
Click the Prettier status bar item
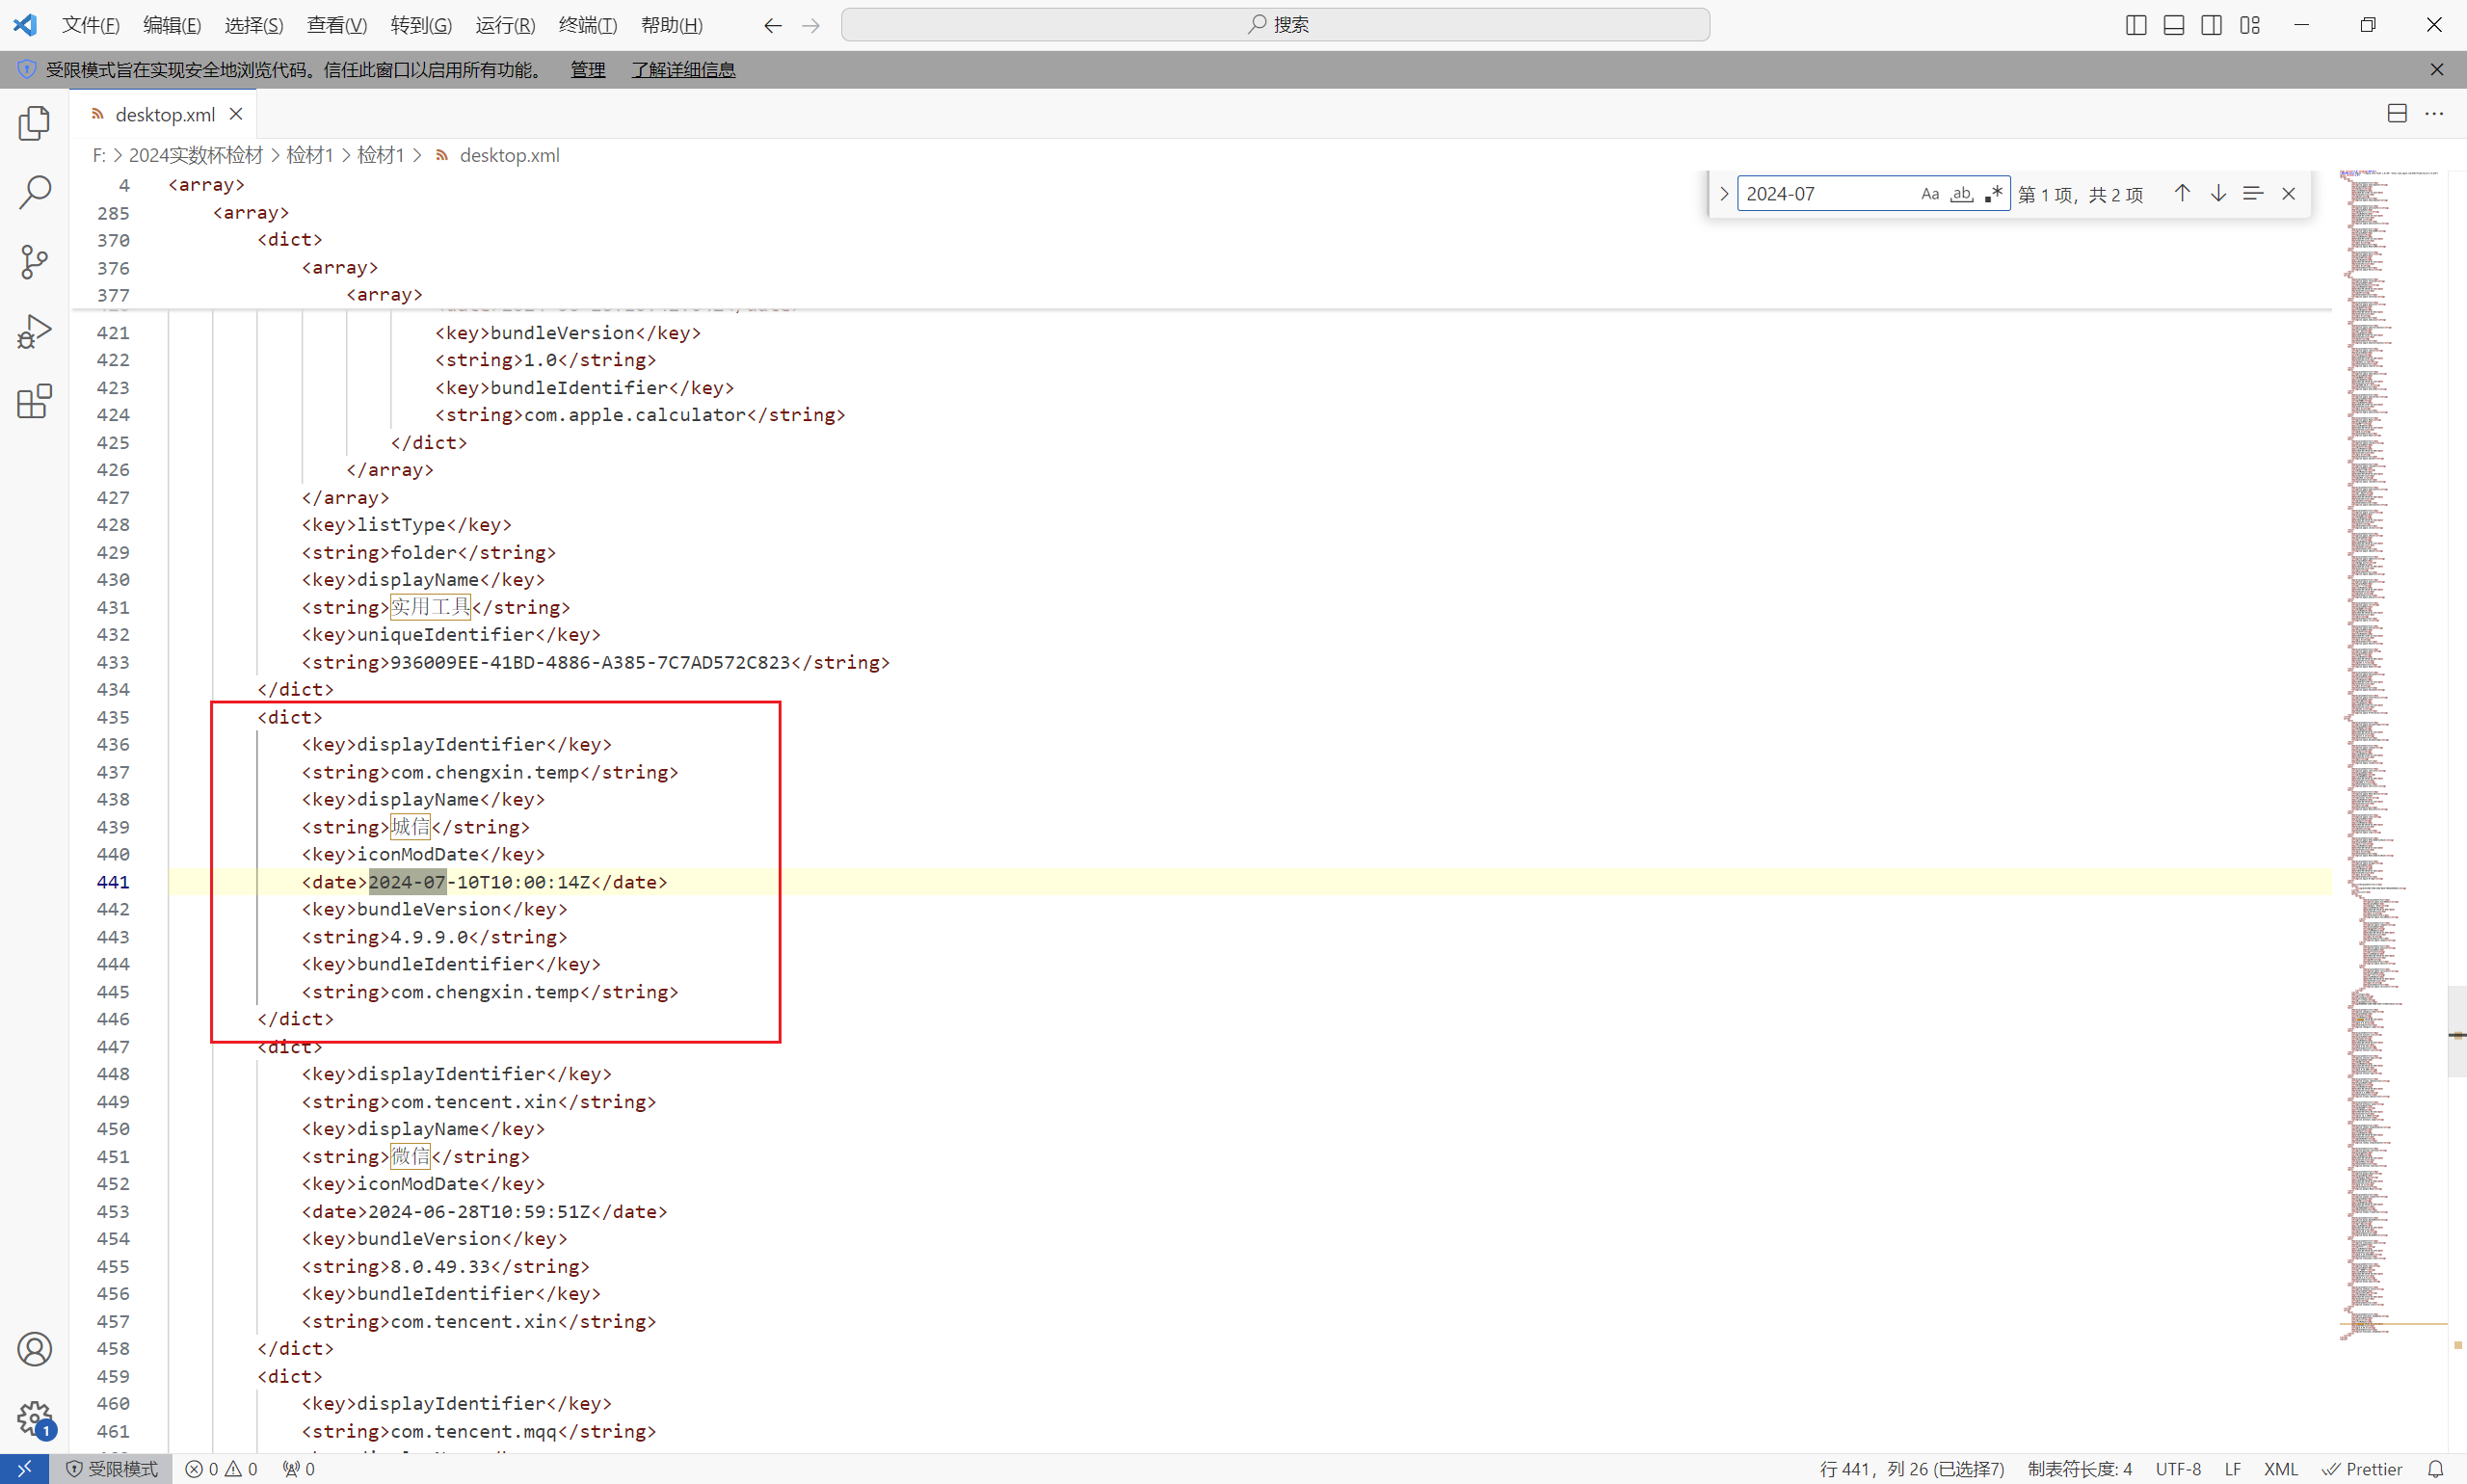(x=2362, y=1468)
